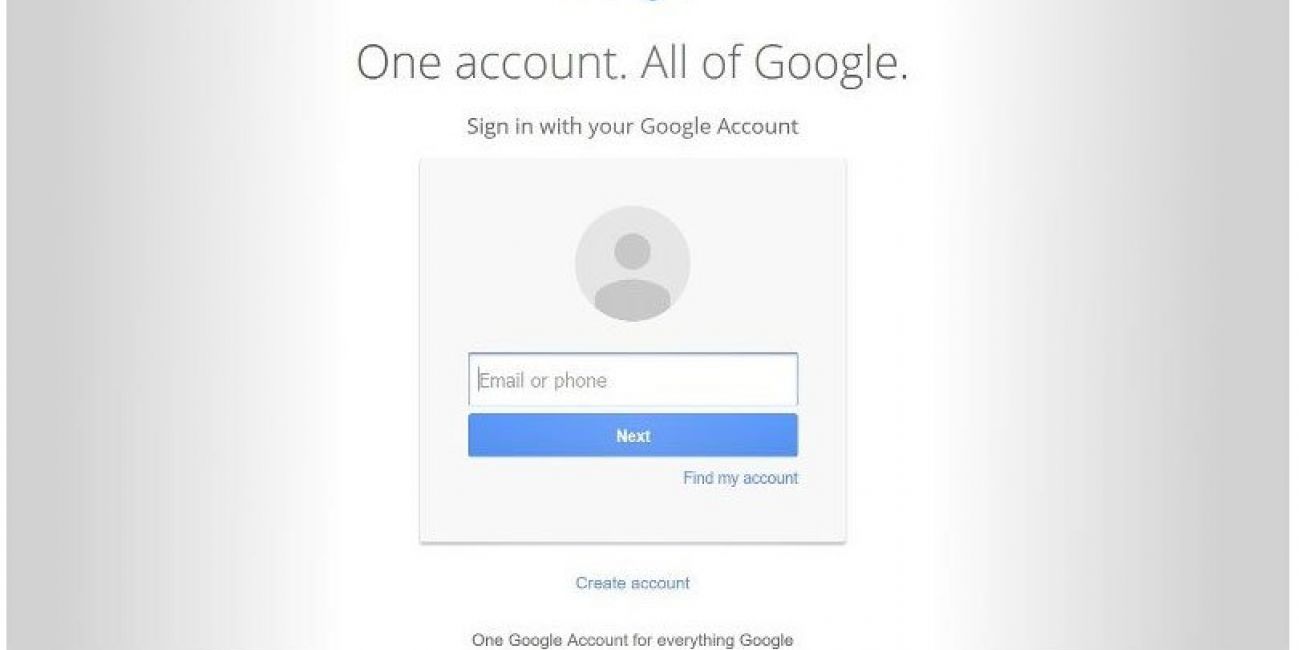Open the Create account link
This screenshot has width=1300, height=650.
click(x=633, y=583)
